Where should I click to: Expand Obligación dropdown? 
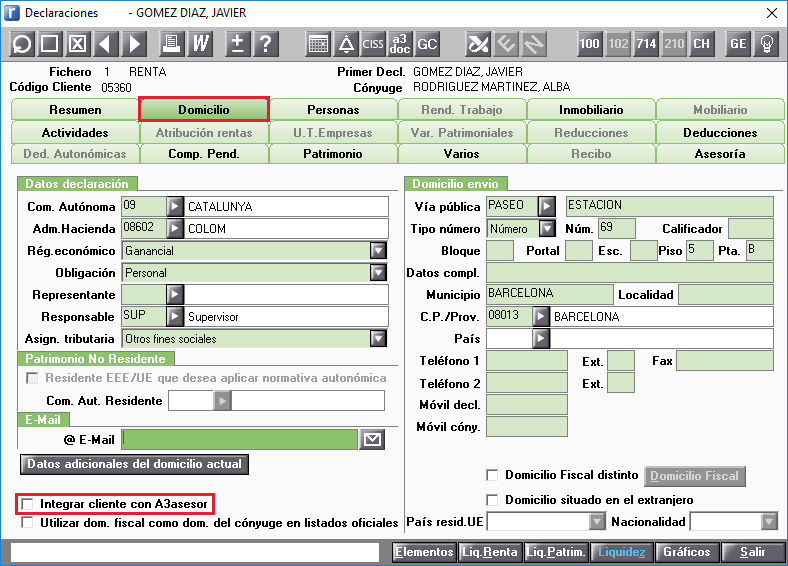(x=378, y=272)
